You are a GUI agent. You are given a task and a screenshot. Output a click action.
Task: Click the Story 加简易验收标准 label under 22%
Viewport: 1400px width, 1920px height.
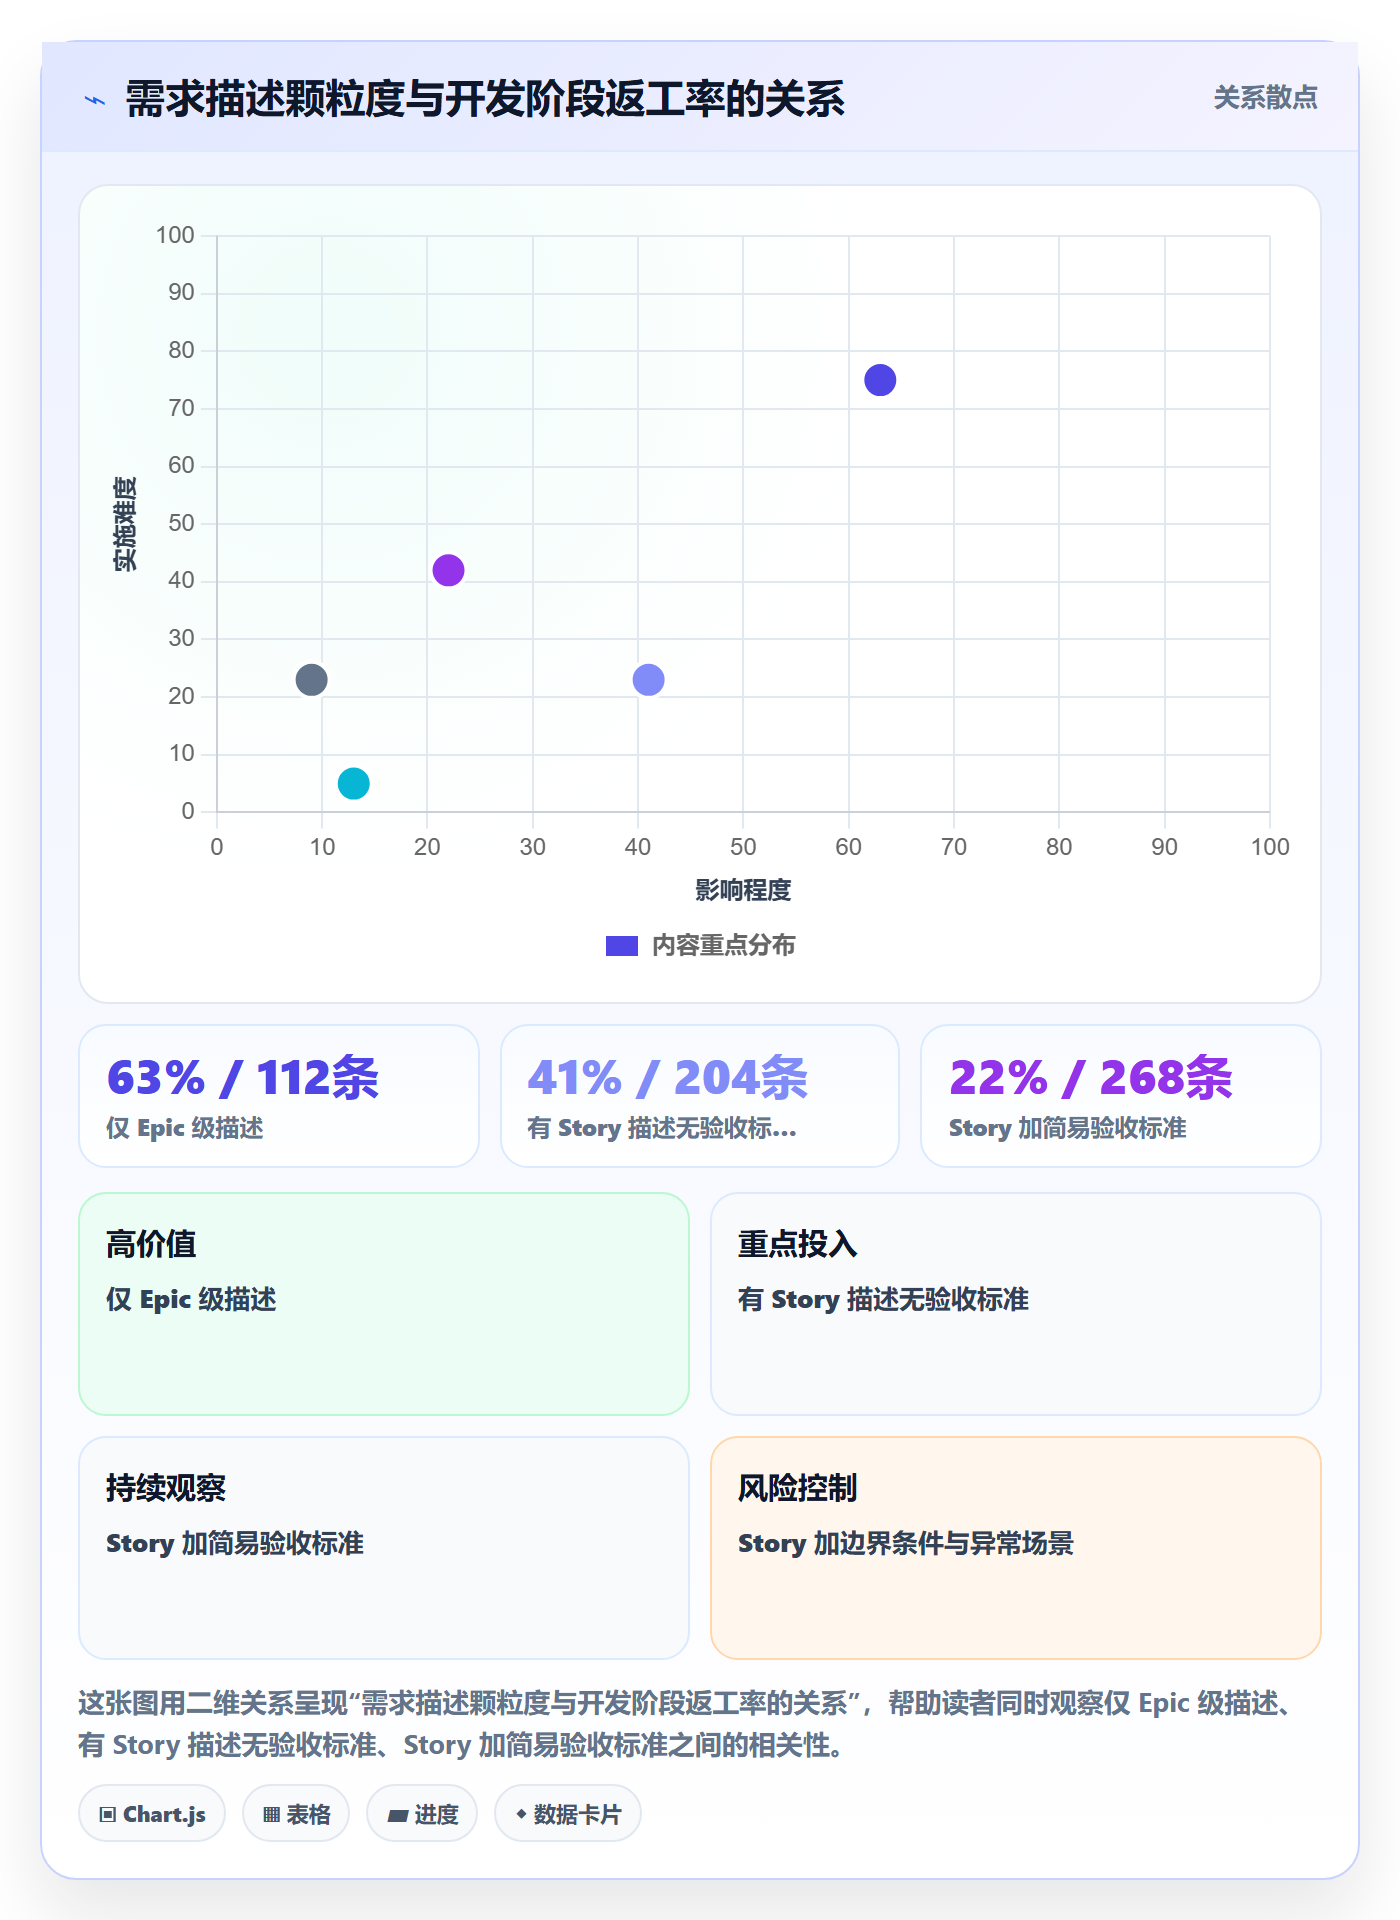pyautogui.click(x=1067, y=1128)
